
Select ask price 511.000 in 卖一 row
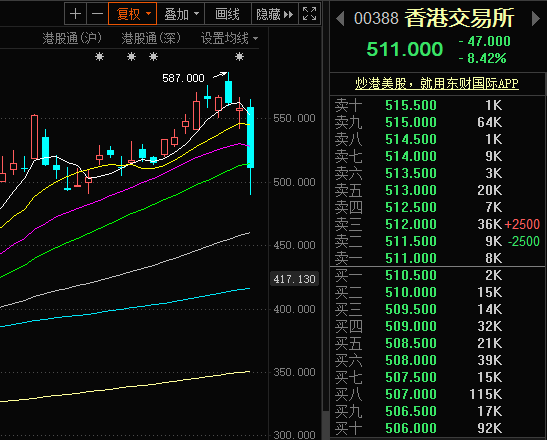click(411, 258)
